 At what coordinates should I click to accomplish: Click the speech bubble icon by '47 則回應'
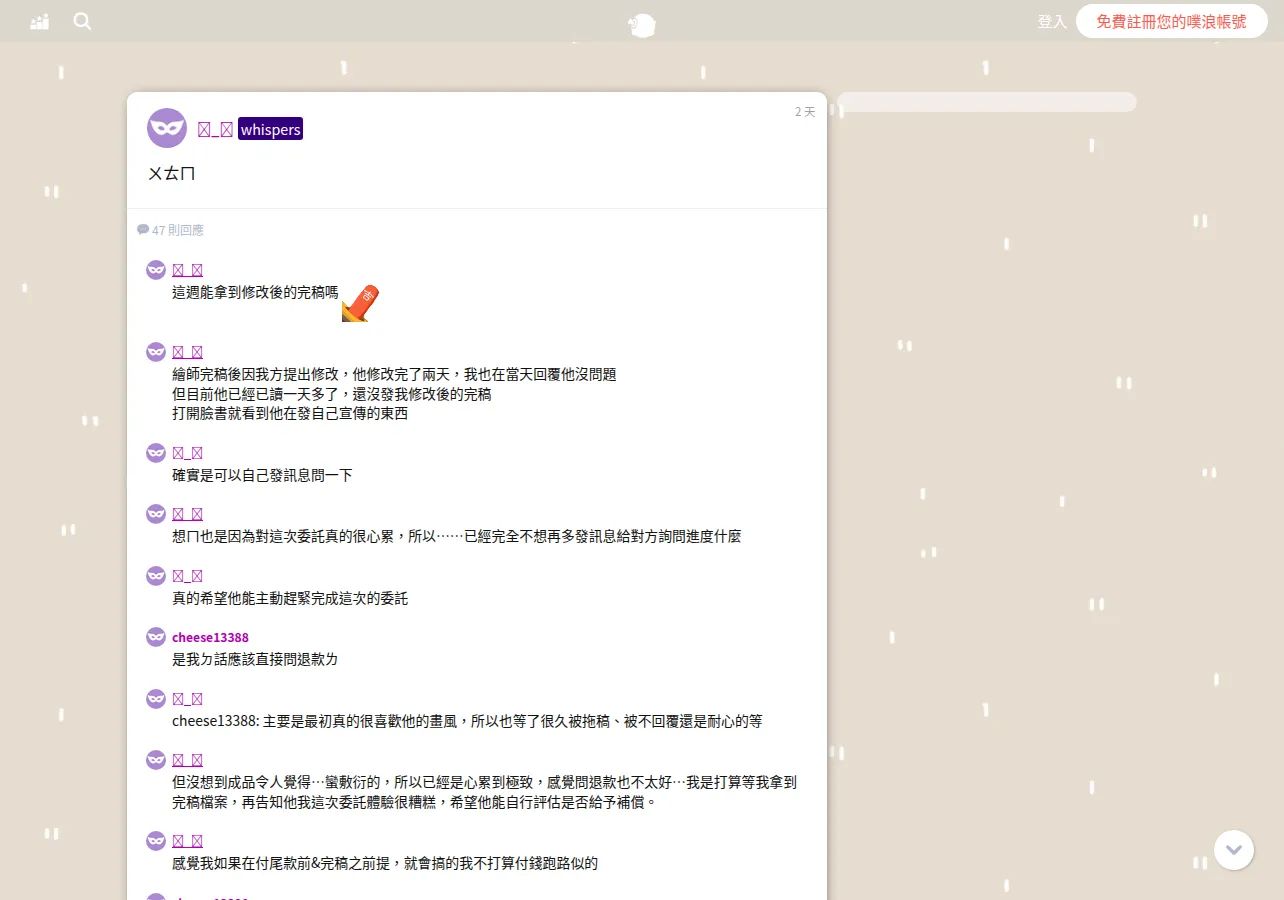[143, 230]
